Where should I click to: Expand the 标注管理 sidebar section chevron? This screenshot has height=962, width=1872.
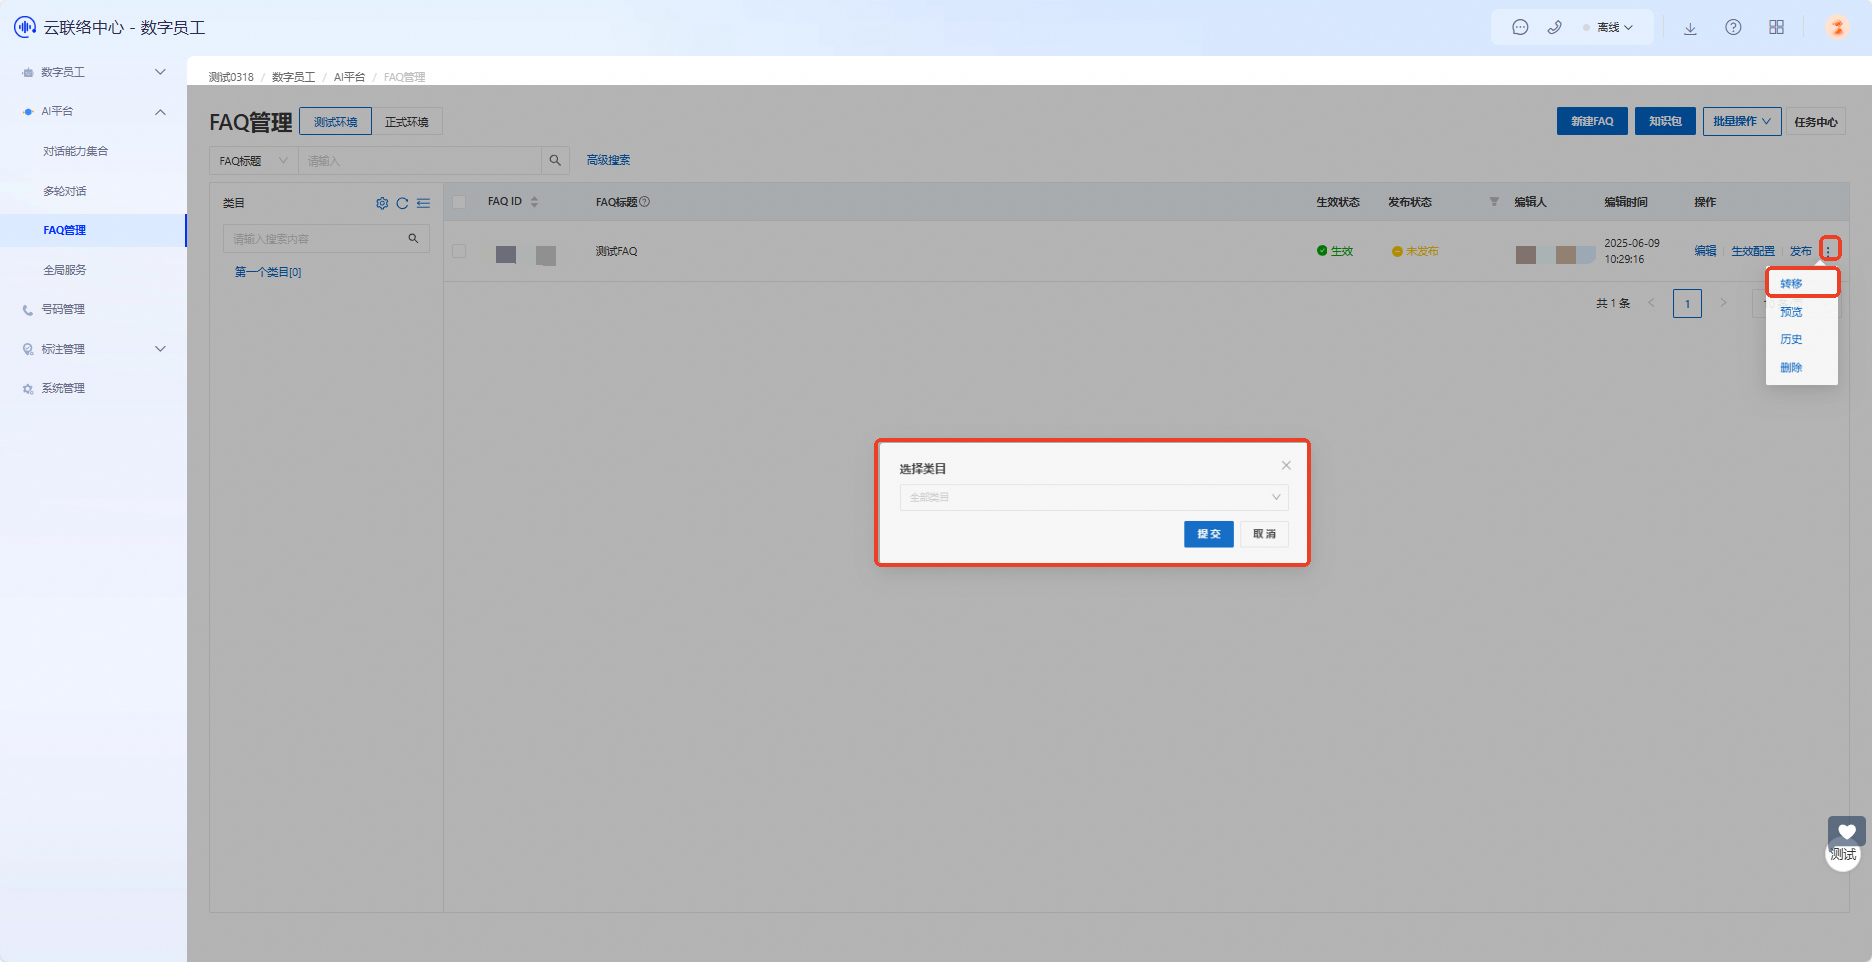(x=160, y=349)
